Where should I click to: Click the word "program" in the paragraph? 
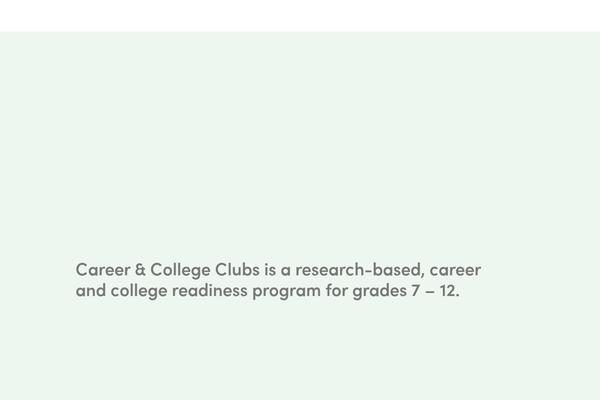(287, 292)
